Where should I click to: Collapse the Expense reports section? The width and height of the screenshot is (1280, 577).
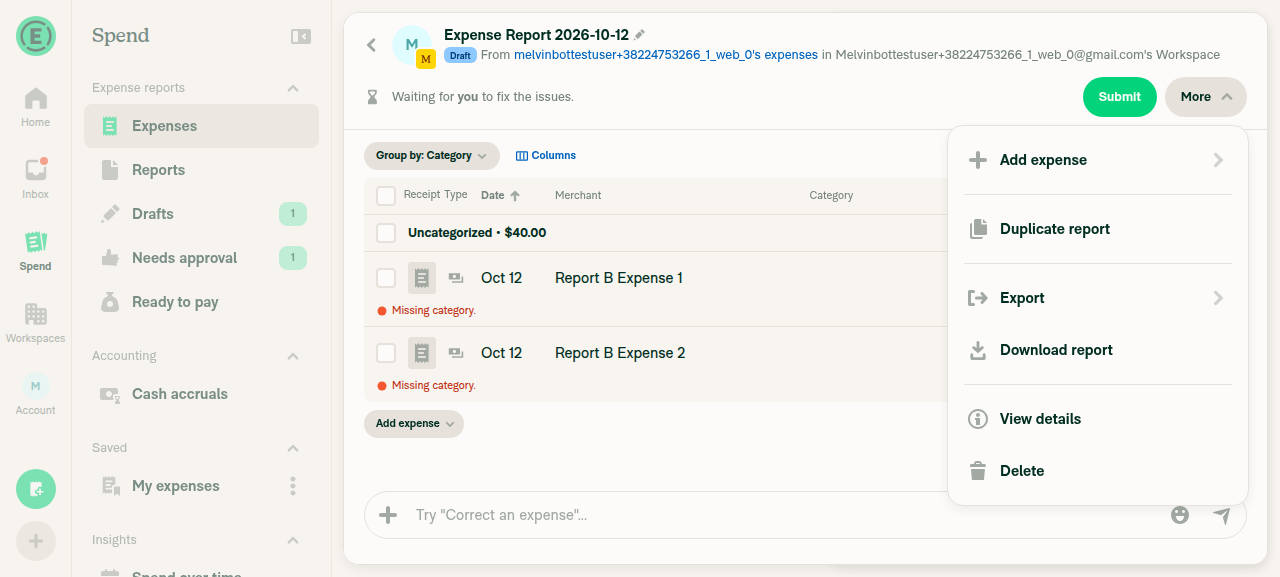coord(293,88)
